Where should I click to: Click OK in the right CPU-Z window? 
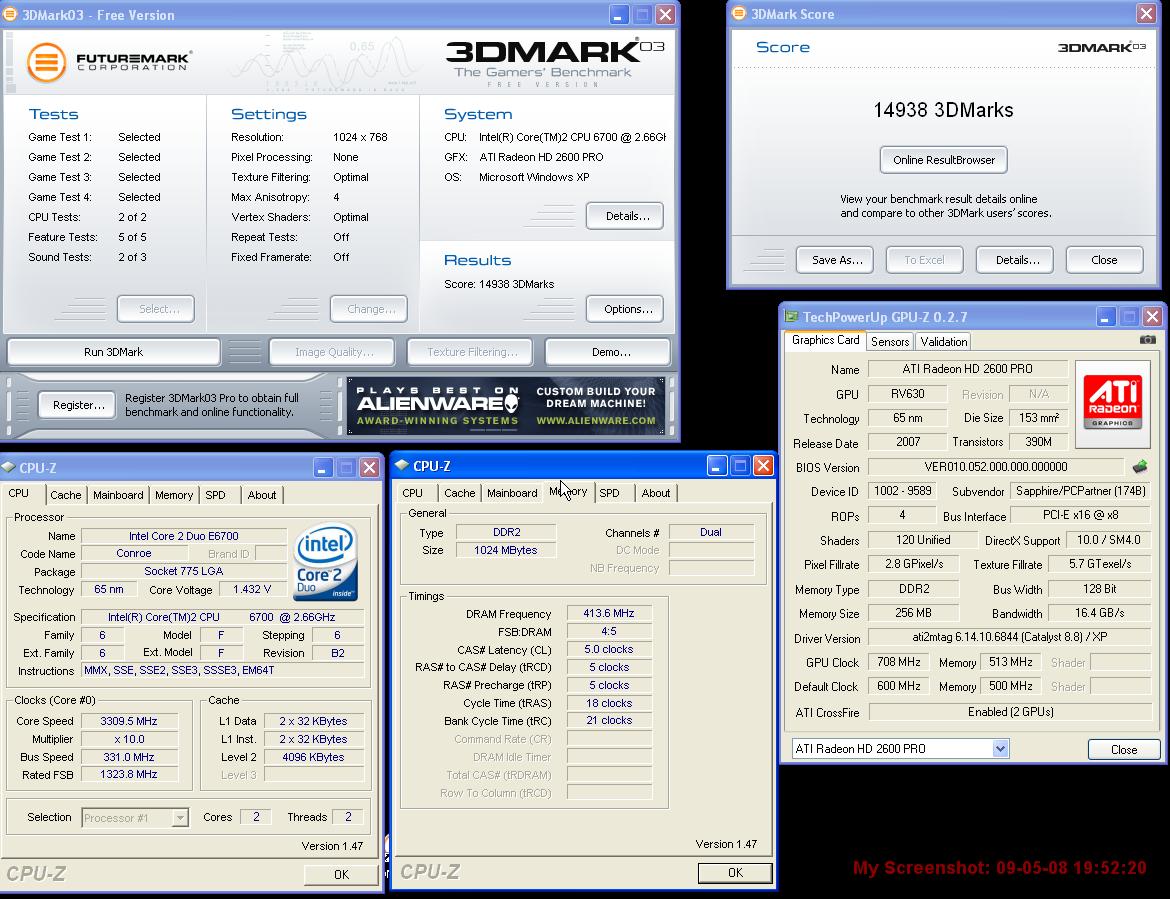(x=735, y=873)
